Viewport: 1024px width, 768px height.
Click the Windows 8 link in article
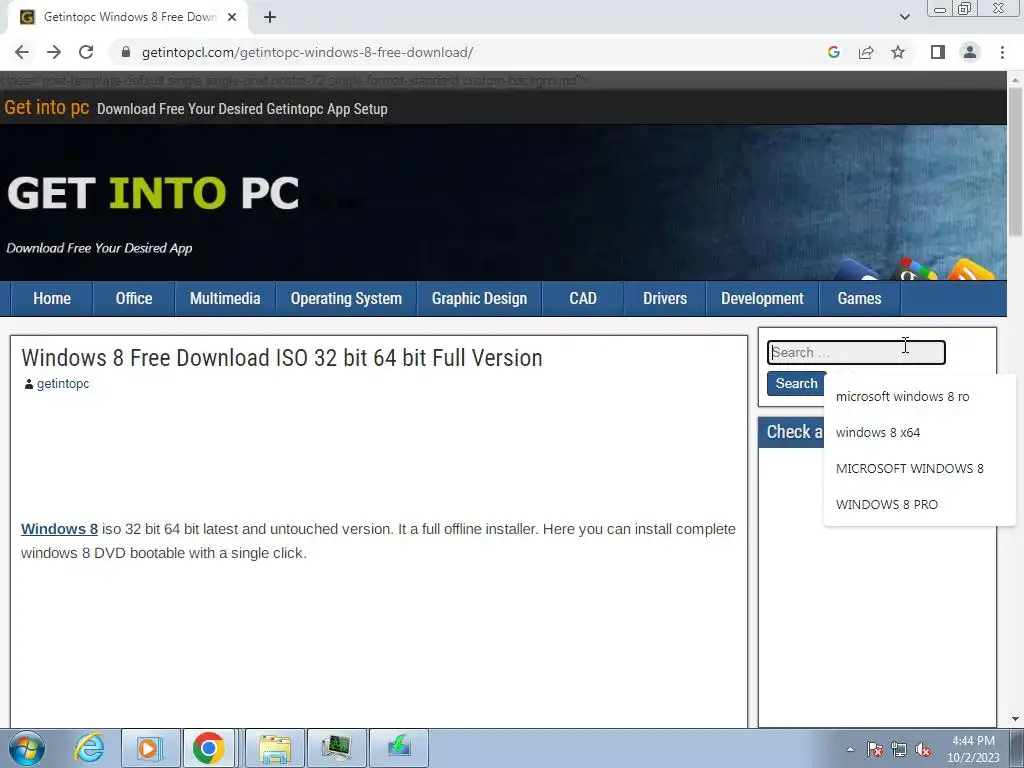point(59,529)
